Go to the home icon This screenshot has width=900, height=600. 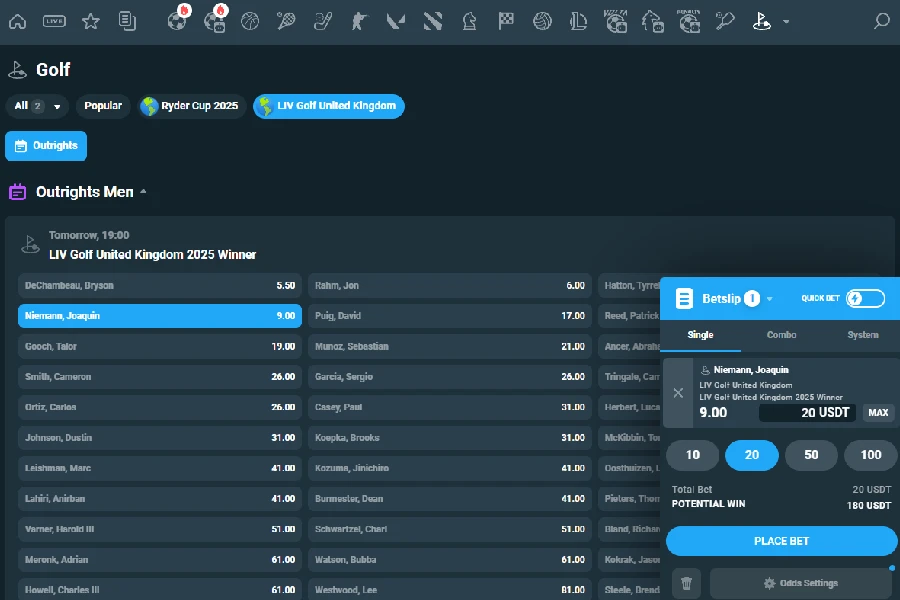[17, 21]
